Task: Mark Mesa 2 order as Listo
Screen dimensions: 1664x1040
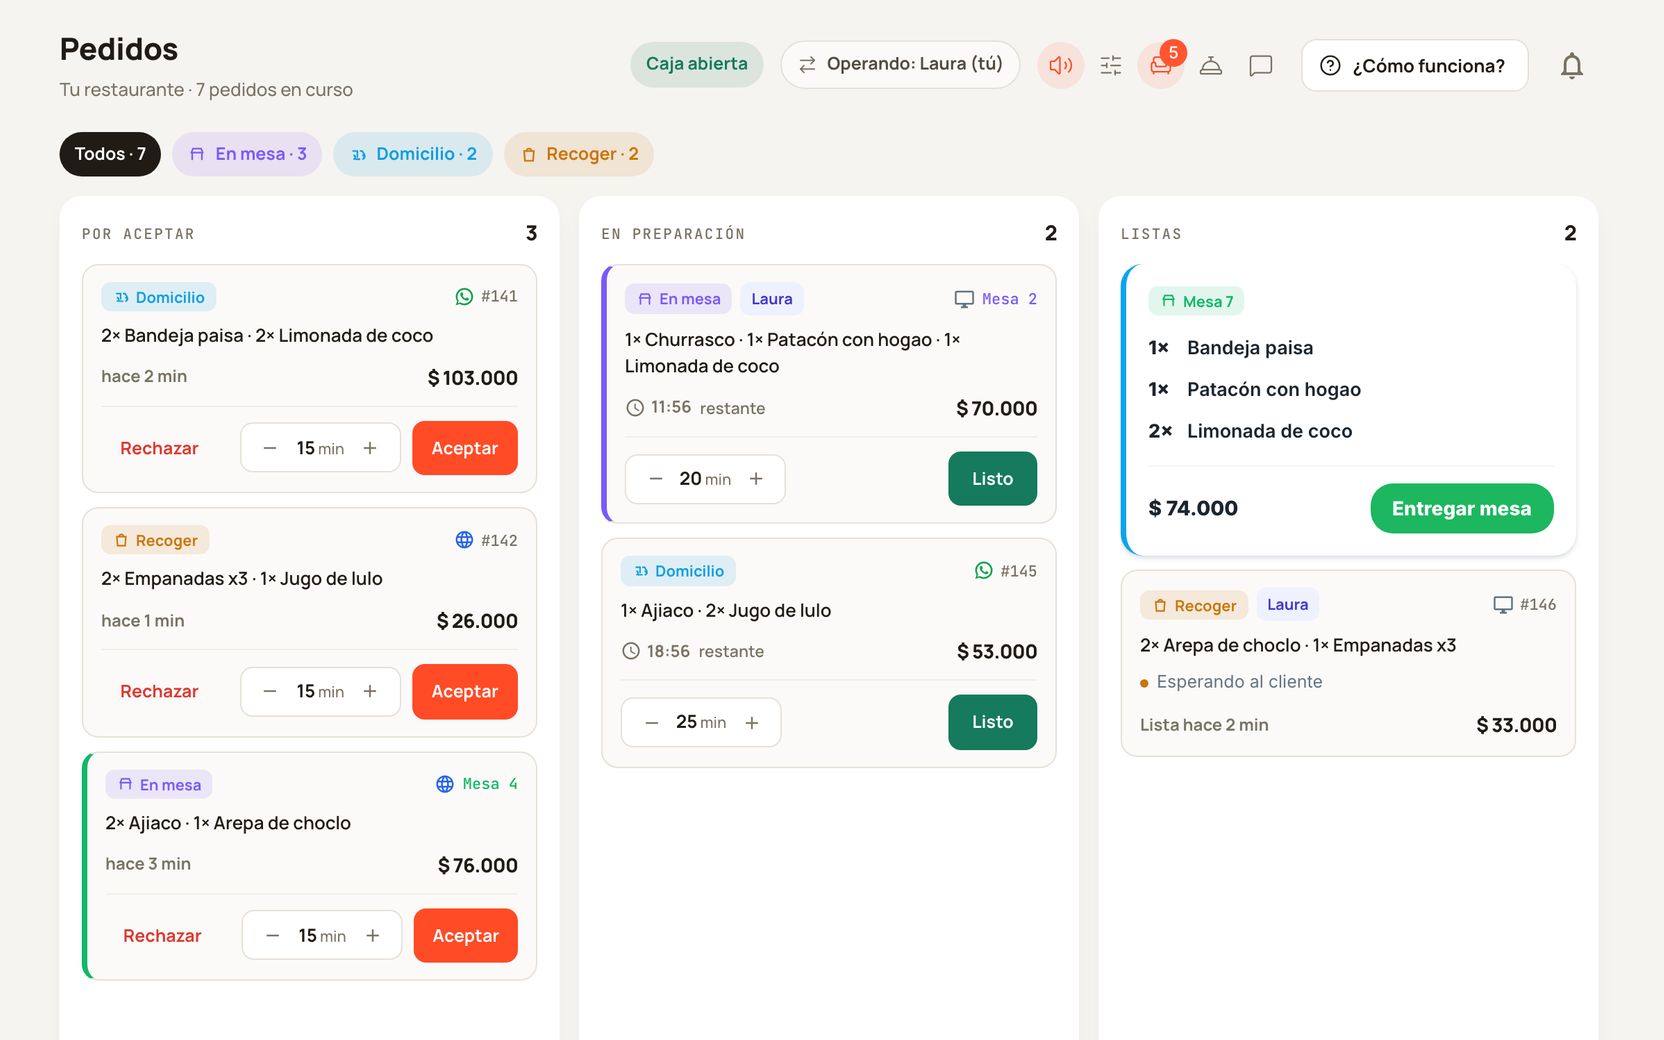Action: [x=992, y=479]
